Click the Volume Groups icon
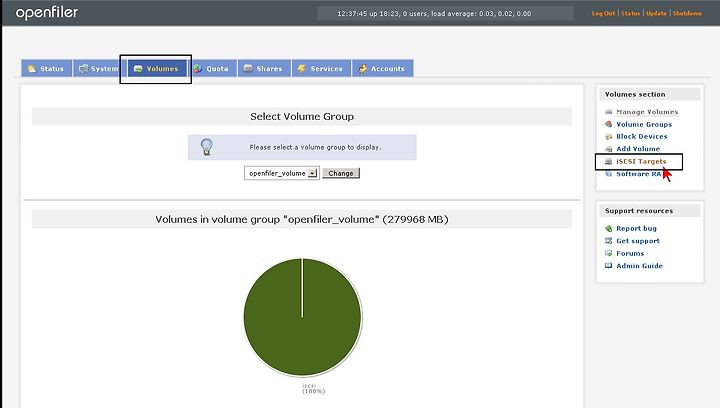Screen dimensions: 720x408 tap(608, 124)
